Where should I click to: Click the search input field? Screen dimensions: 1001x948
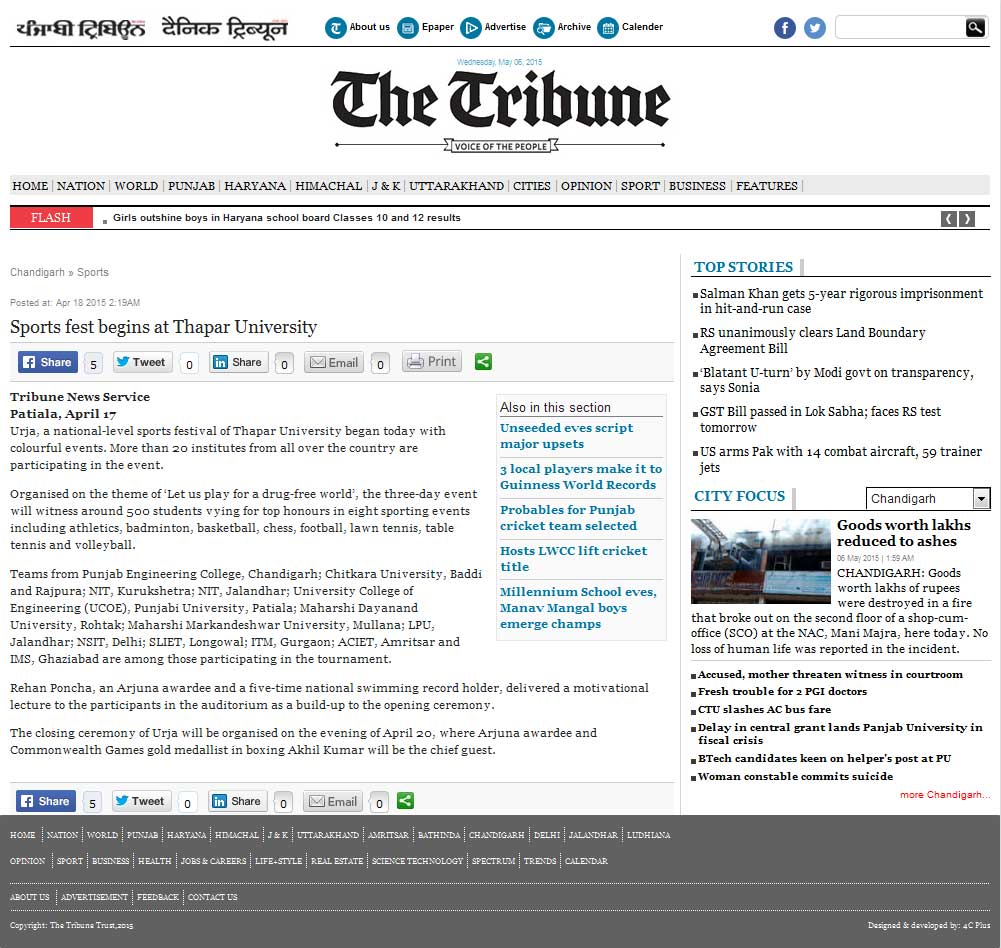coord(900,27)
